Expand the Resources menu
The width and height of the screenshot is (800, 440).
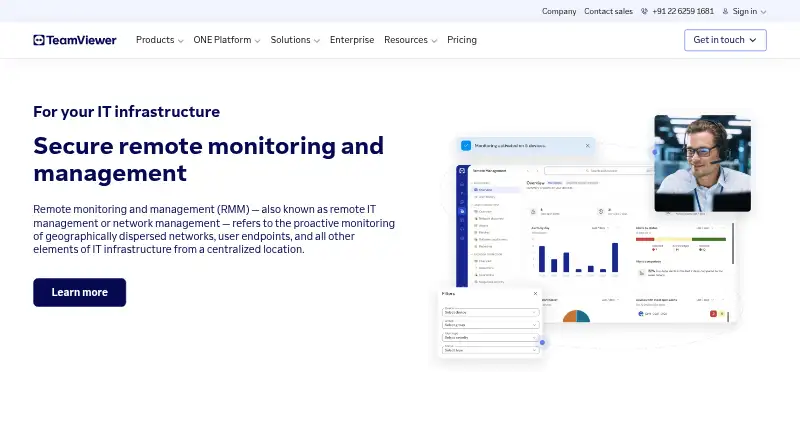pyautogui.click(x=410, y=40)
